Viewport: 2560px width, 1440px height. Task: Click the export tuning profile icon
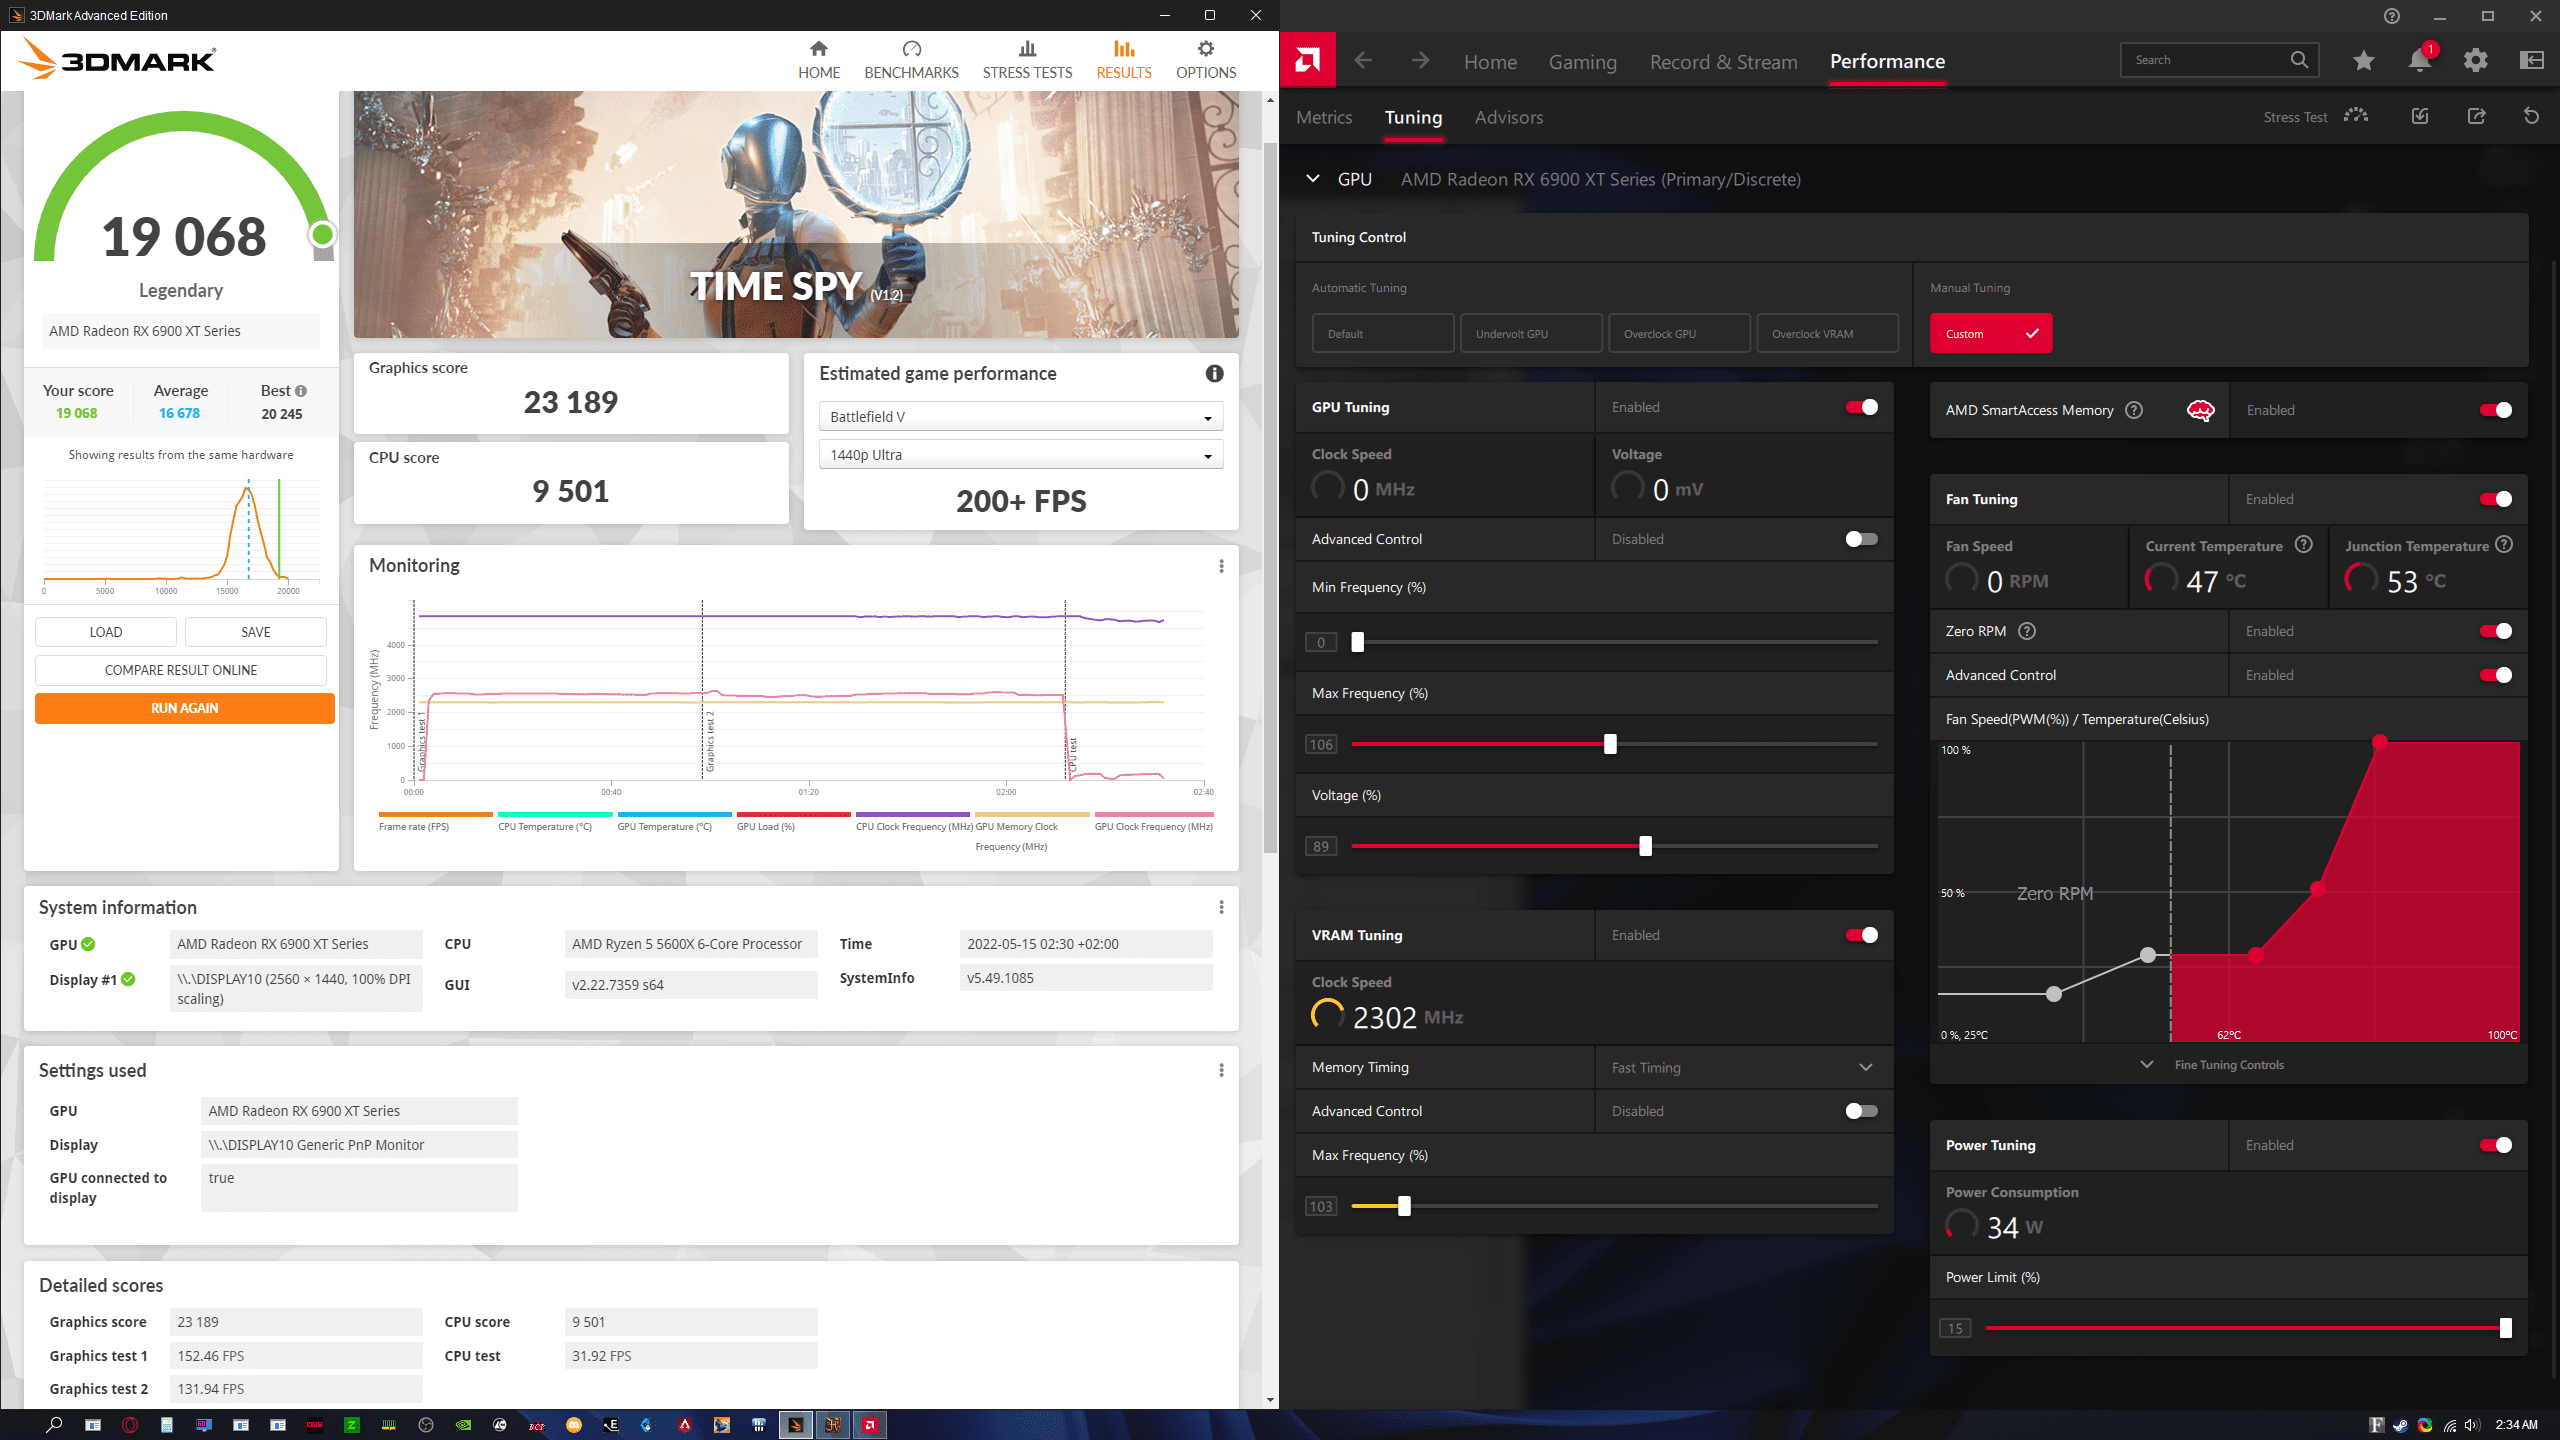click(2476, 116)
